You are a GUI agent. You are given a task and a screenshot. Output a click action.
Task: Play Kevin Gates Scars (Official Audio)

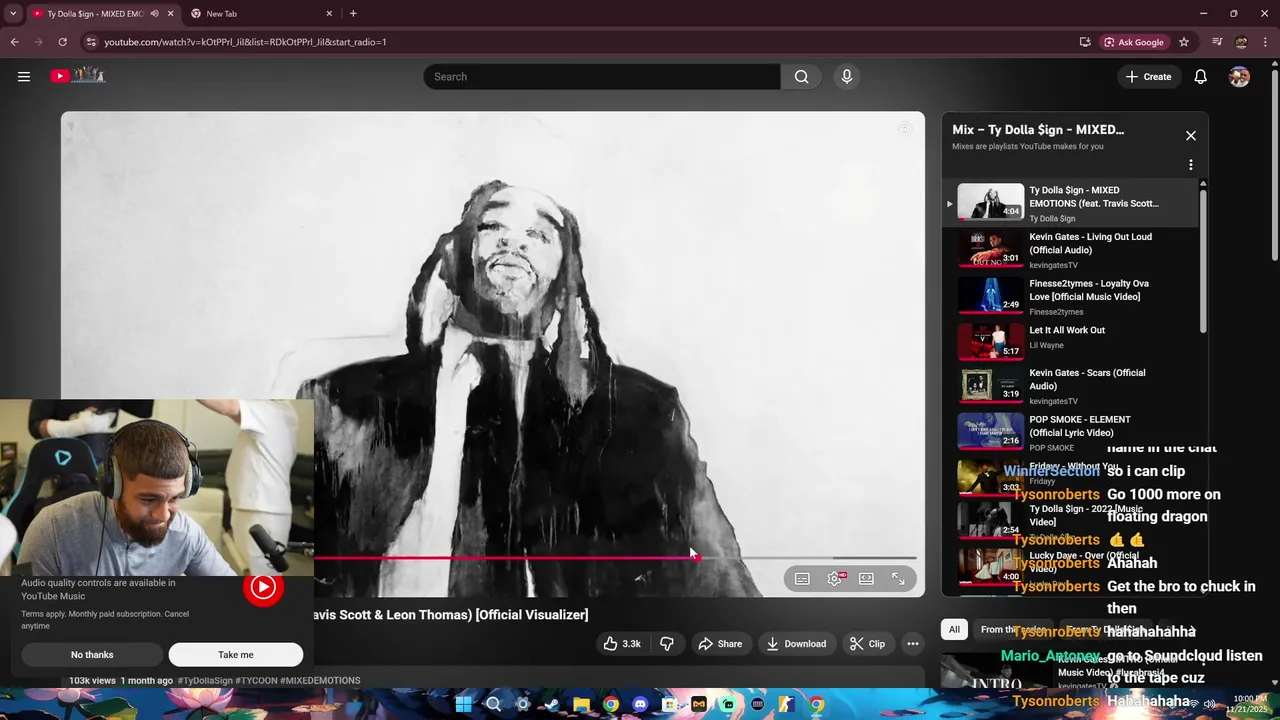(x=1070, y=386)
